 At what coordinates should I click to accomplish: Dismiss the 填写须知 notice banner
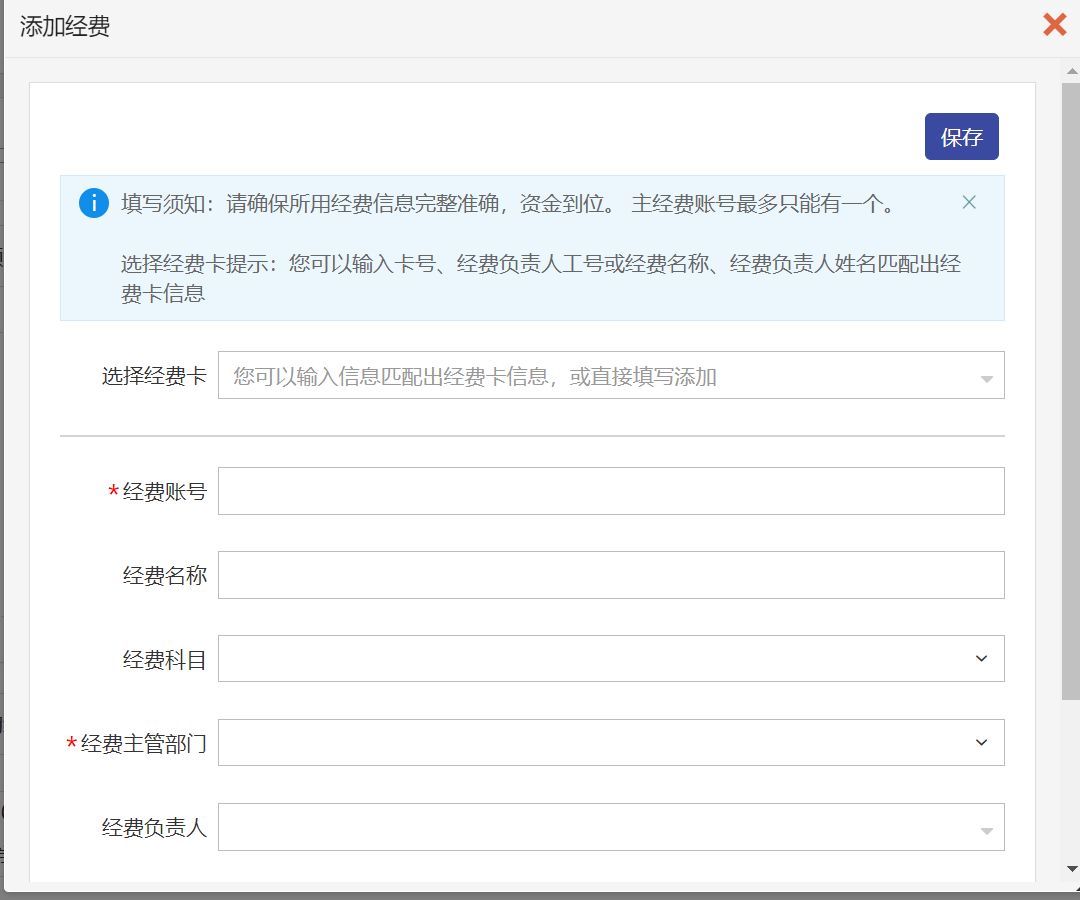(968, 203)
